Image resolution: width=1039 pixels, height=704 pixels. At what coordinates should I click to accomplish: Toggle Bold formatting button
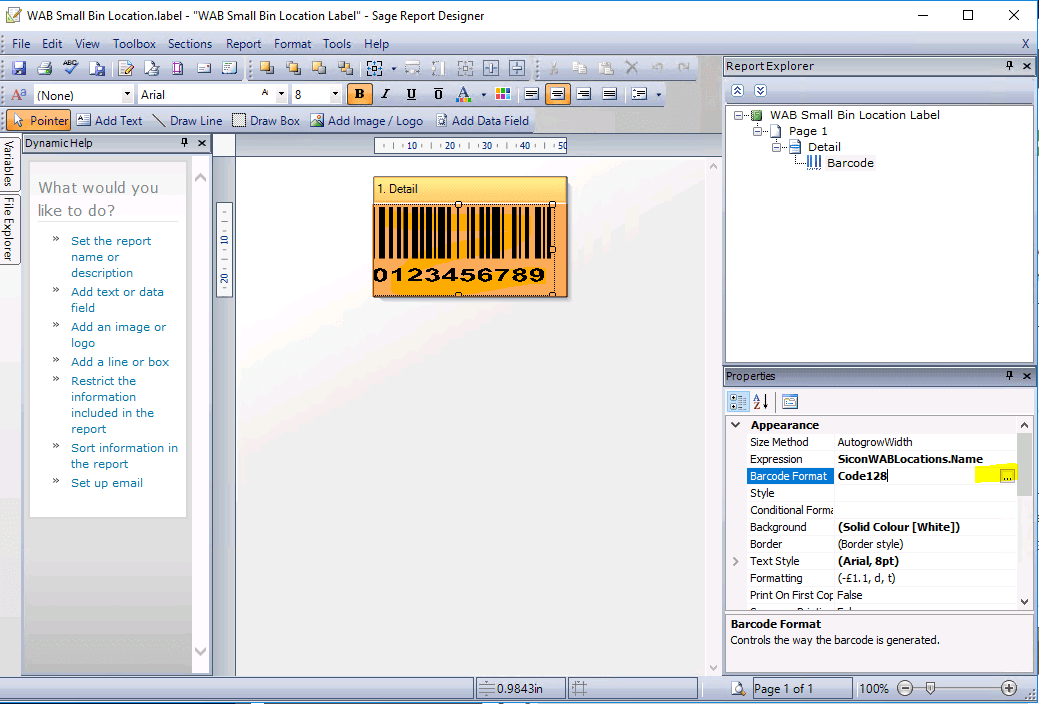pos(359,94)
